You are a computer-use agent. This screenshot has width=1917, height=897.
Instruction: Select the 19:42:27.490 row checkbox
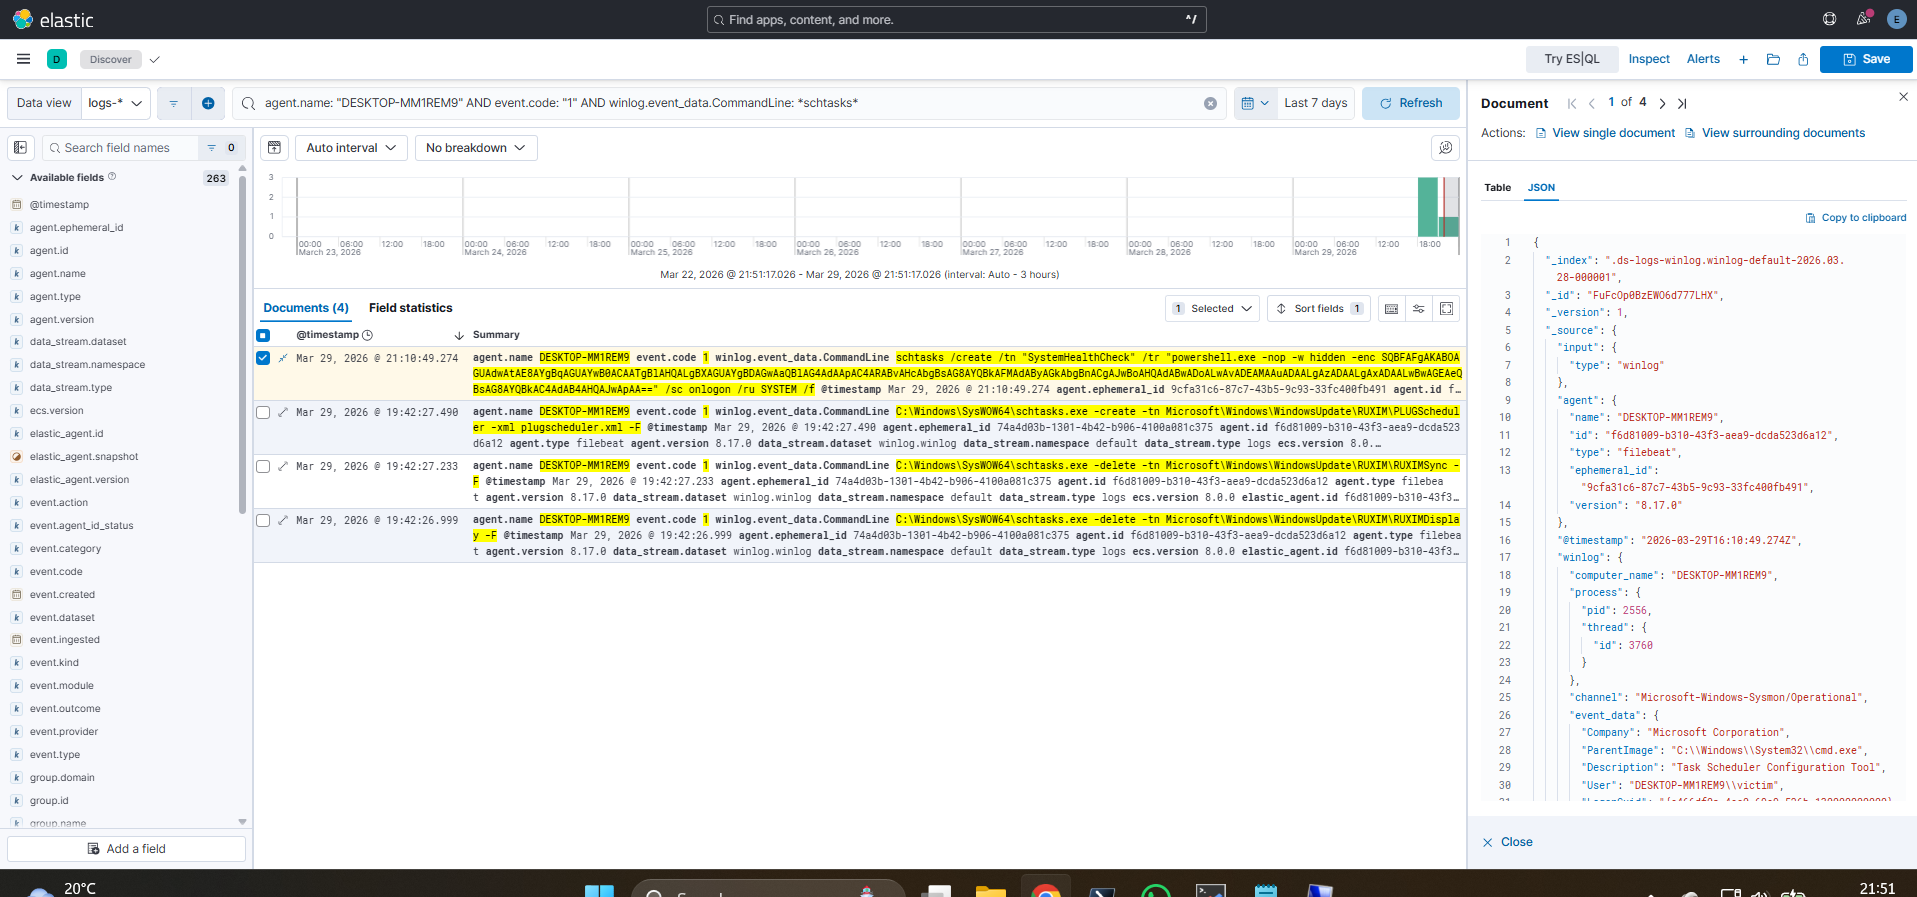(263, 412)
